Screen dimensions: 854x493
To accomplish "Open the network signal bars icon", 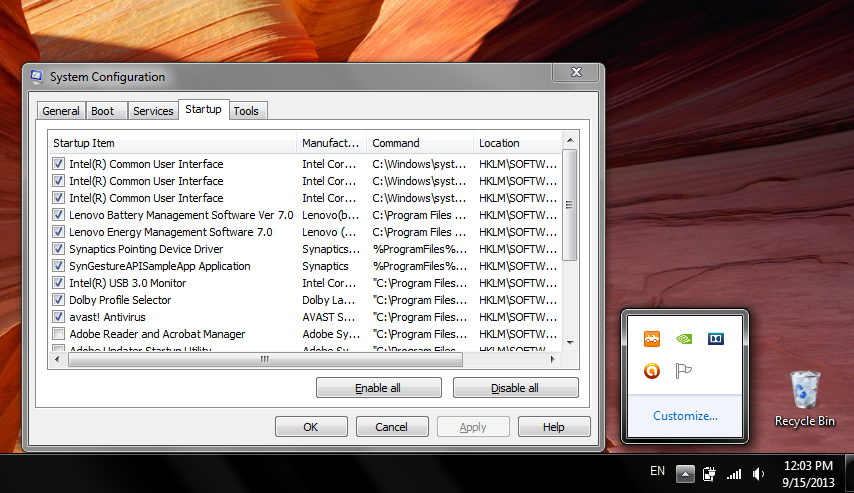I will [x=734, y=474].
